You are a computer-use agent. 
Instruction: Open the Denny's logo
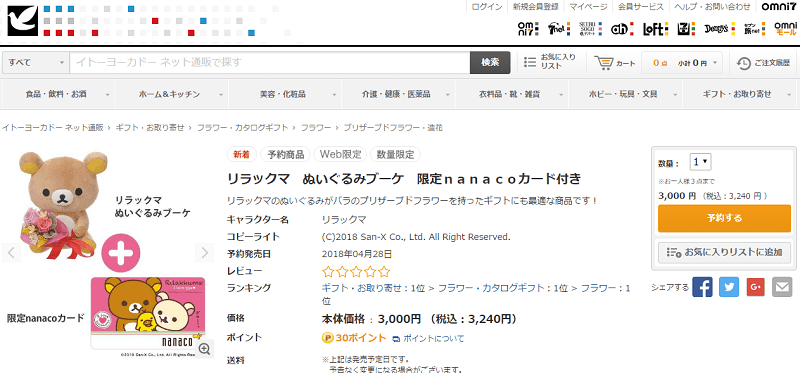[x=719, y=29]
